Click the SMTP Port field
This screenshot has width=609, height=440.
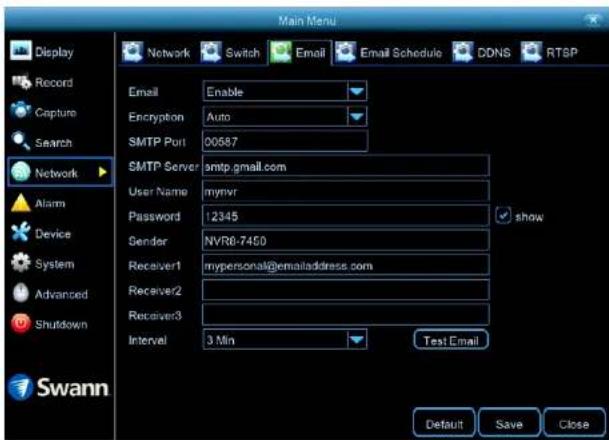pyautogui.click(x=285, y=141)
